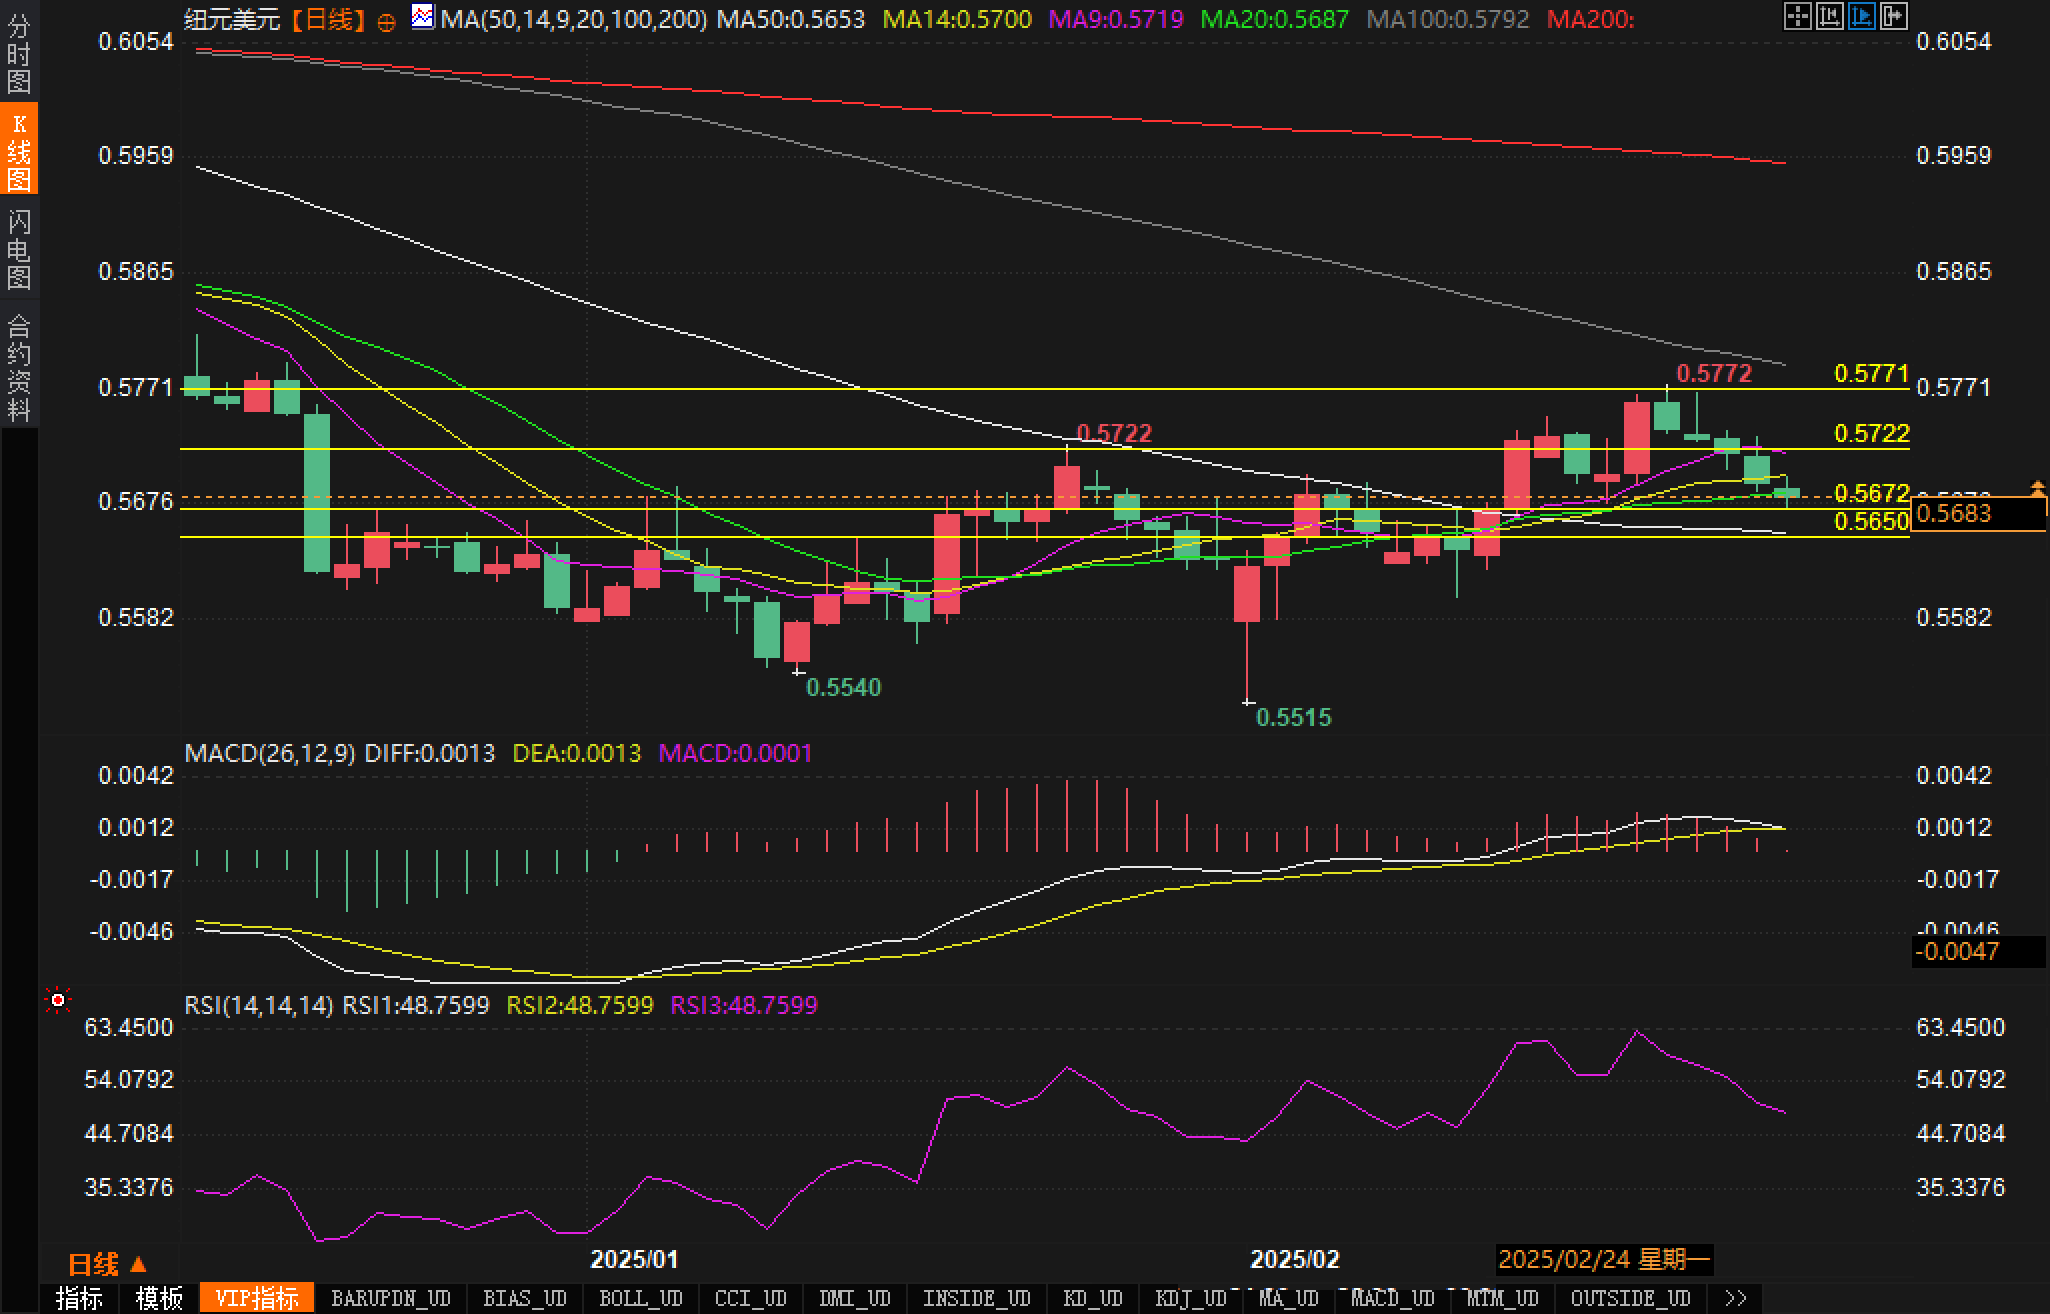The width and height of the screenshot is (2050, 1314).
Task: Click the panel-expand arrow icon at top right
Action: [1893, 16]
